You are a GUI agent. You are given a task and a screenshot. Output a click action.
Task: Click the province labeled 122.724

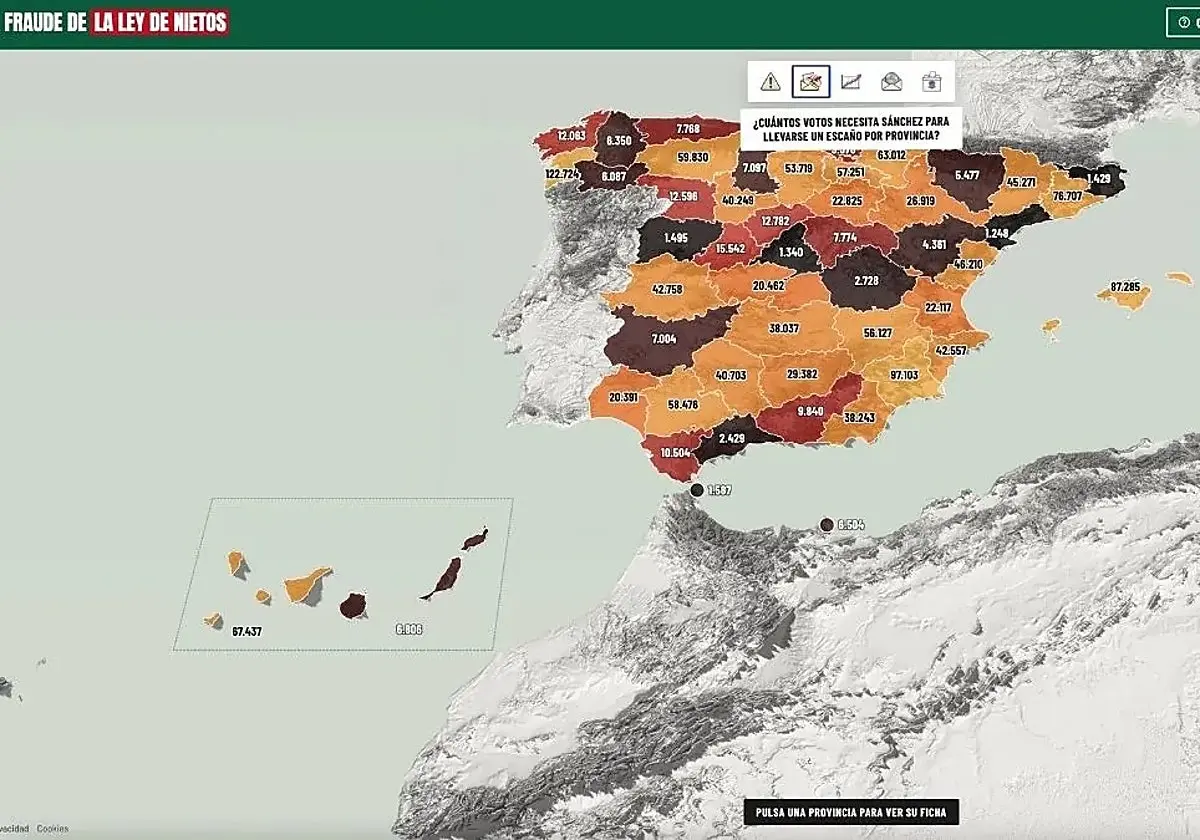point(563,174)
